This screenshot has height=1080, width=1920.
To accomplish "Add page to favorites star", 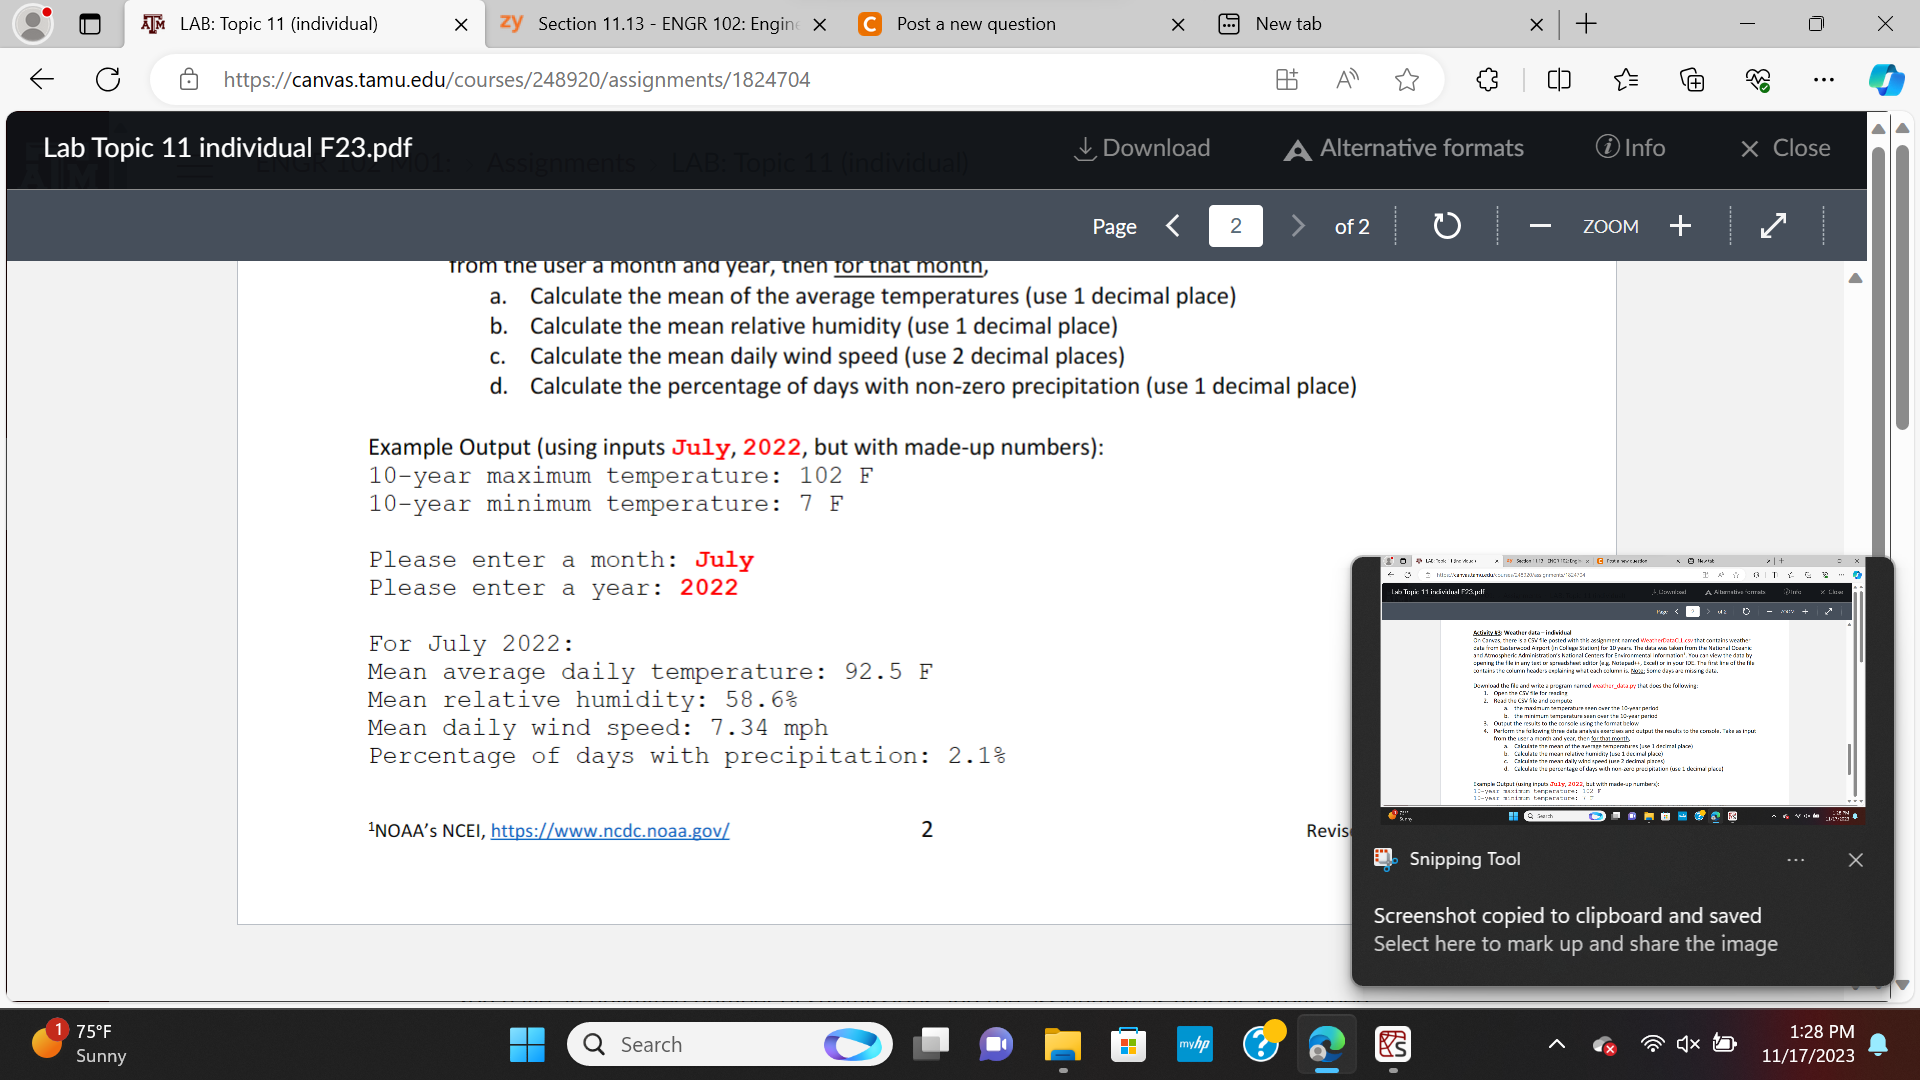I will [x=1407, y=80].
